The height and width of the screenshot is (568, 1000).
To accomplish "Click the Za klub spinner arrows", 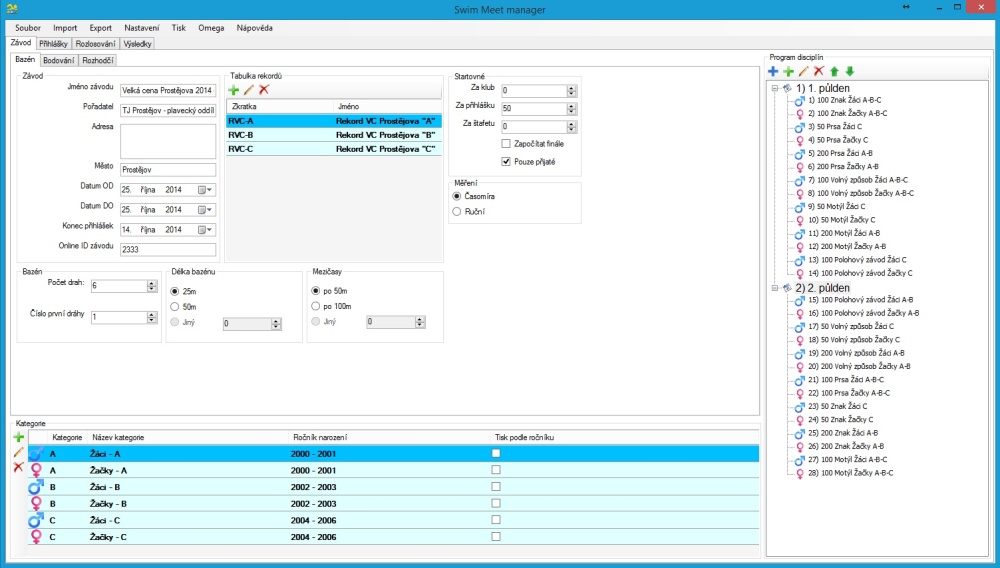I will (x=571, y=91).
